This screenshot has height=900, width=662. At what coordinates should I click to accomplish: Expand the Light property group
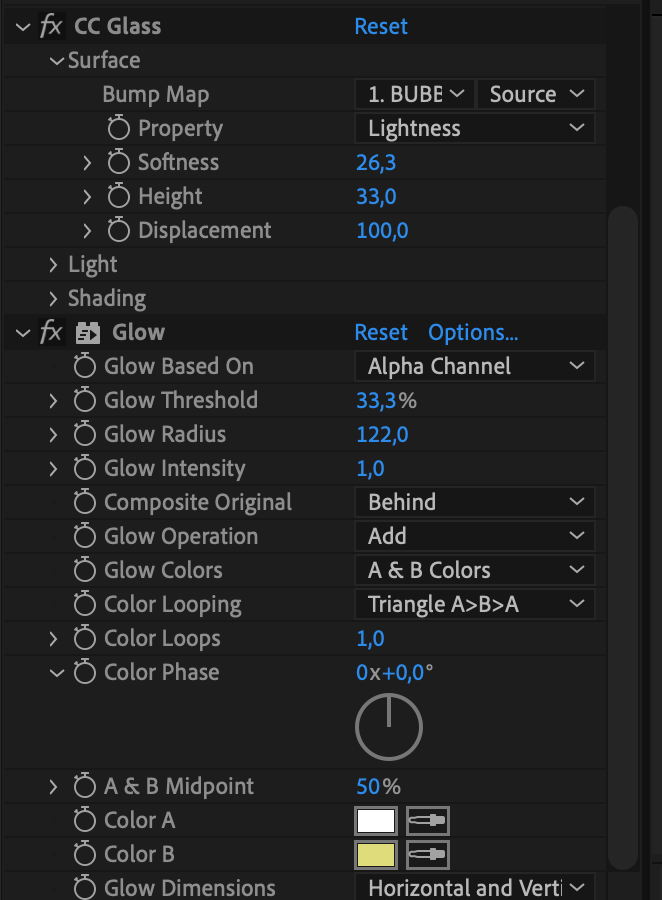(x=53, y=265)
